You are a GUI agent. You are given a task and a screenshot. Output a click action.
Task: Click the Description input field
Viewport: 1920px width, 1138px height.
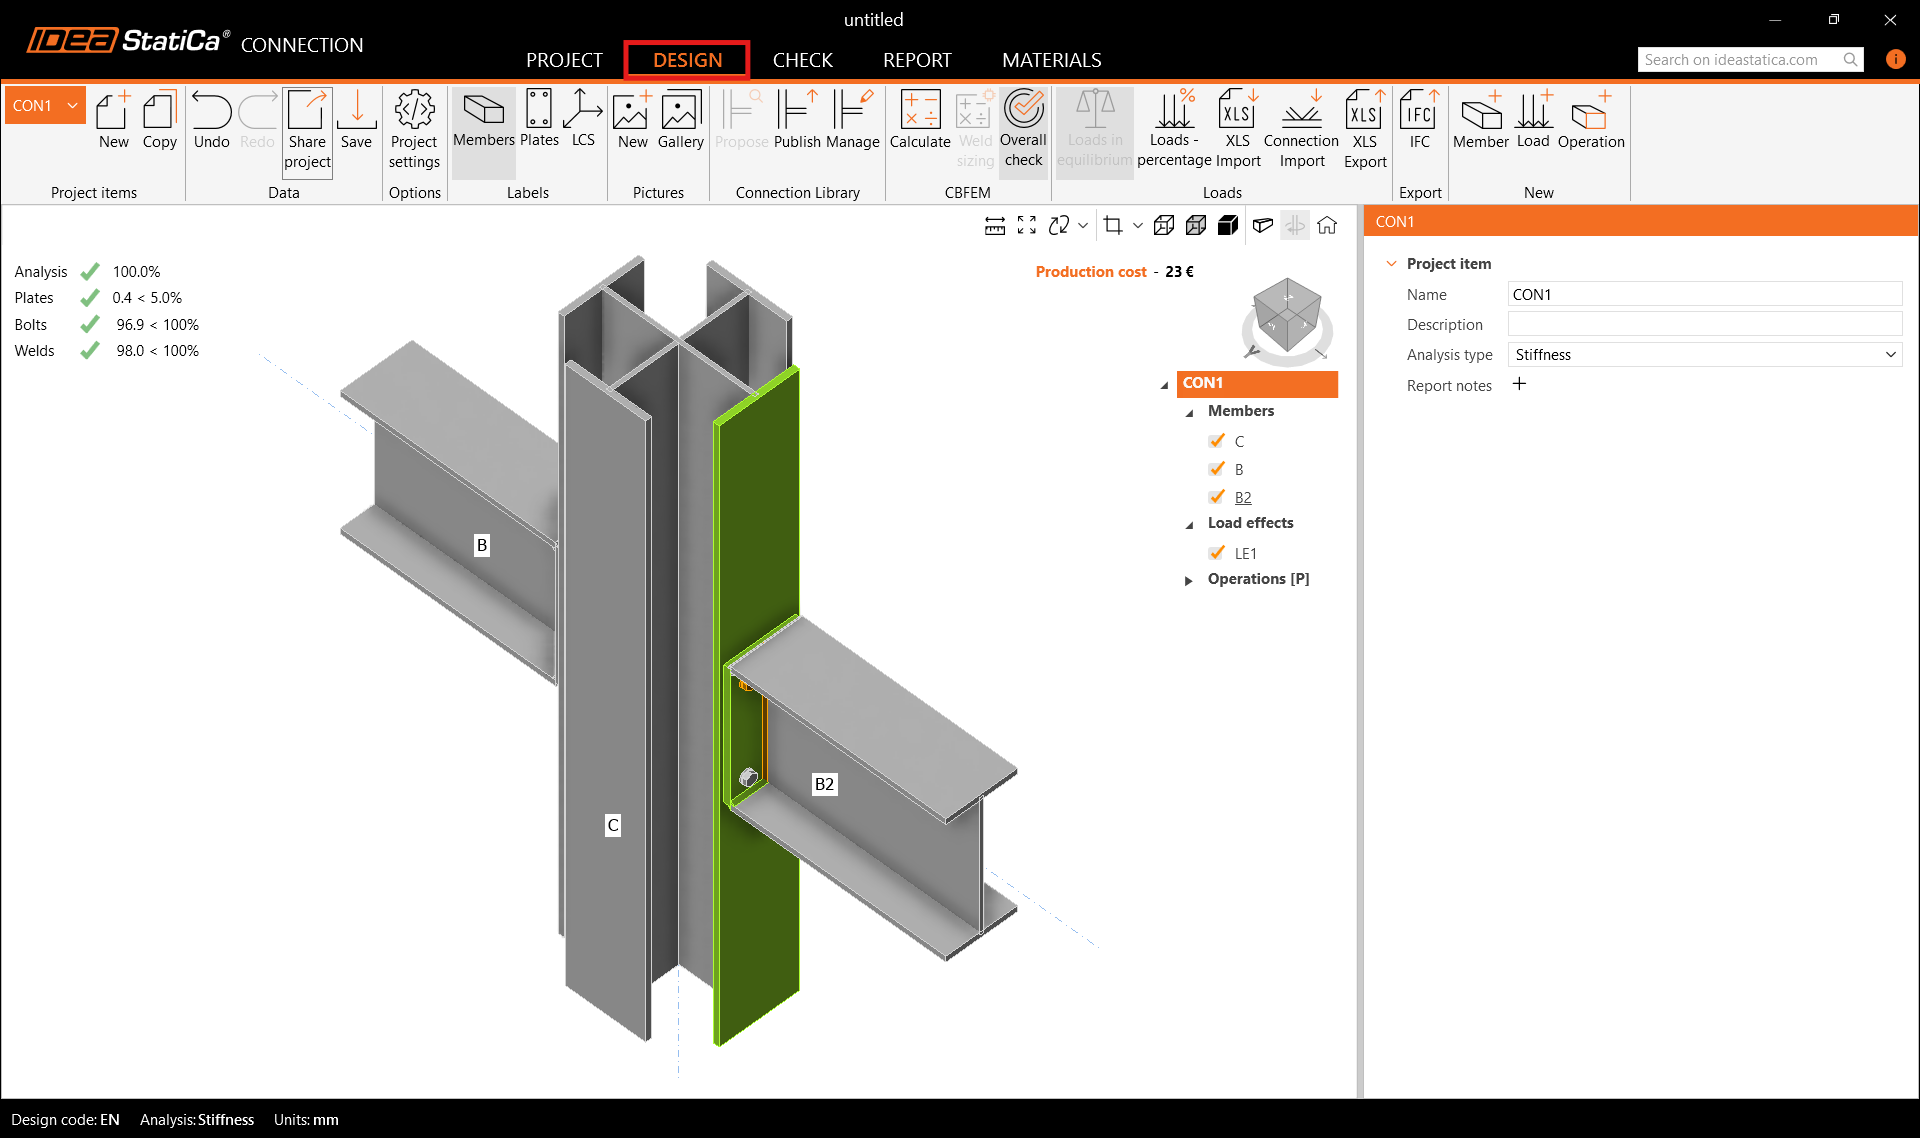pos(1704,324)
